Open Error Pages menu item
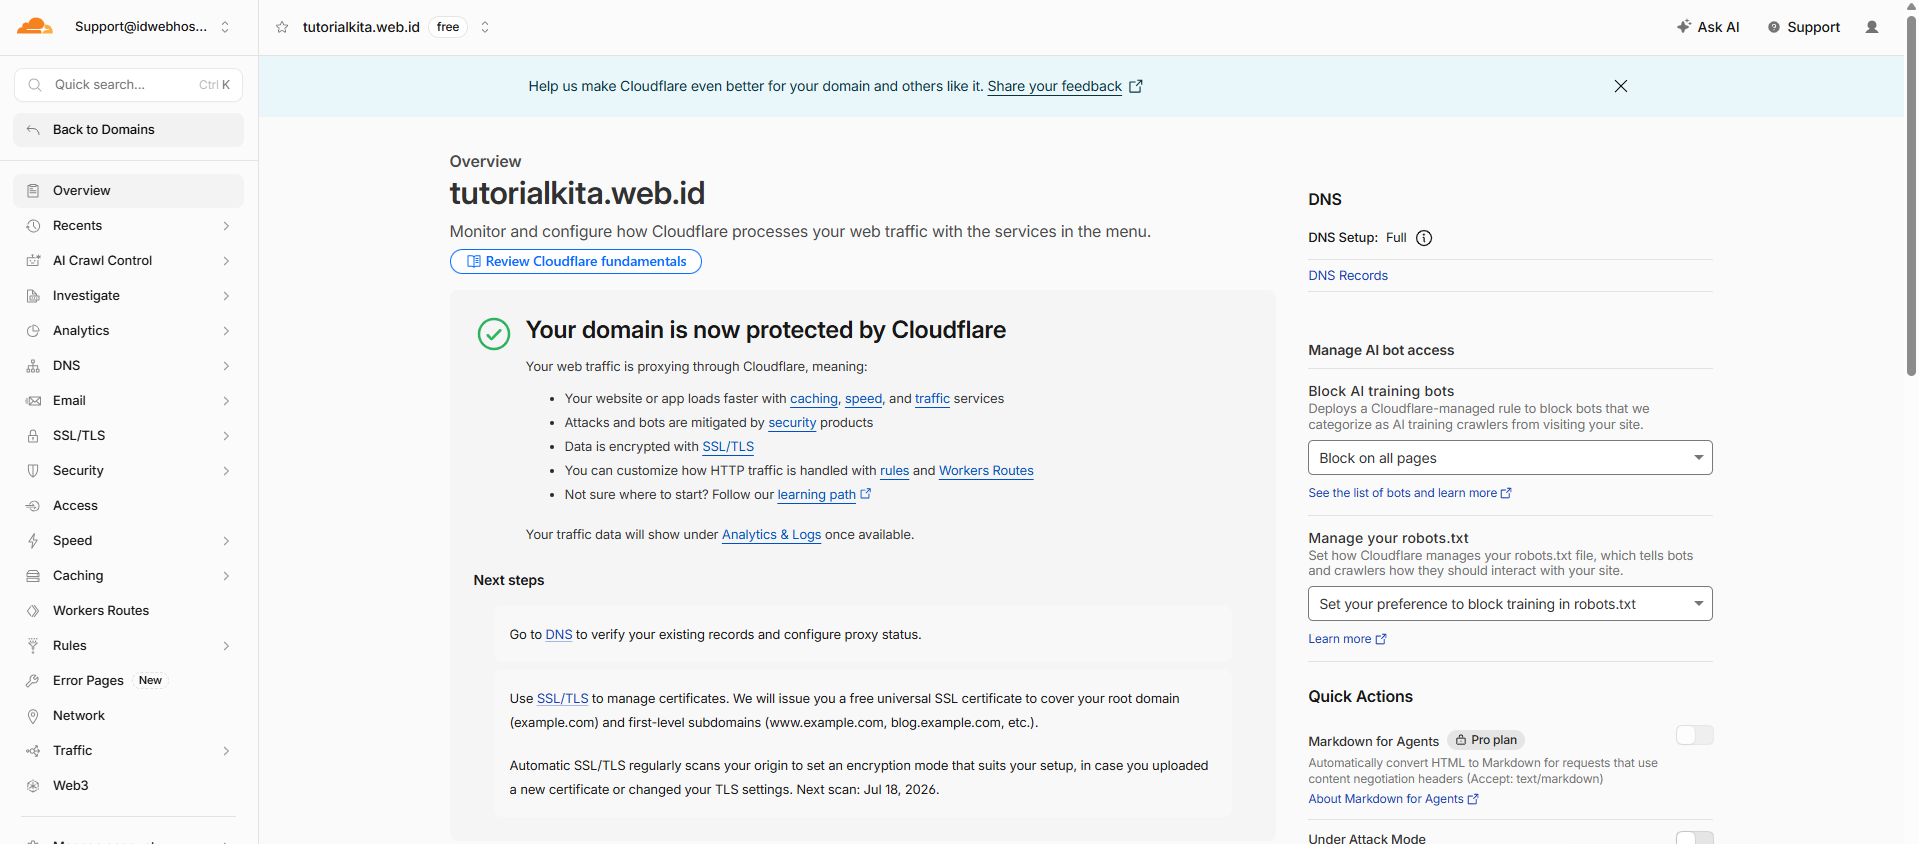 point(128,681)
